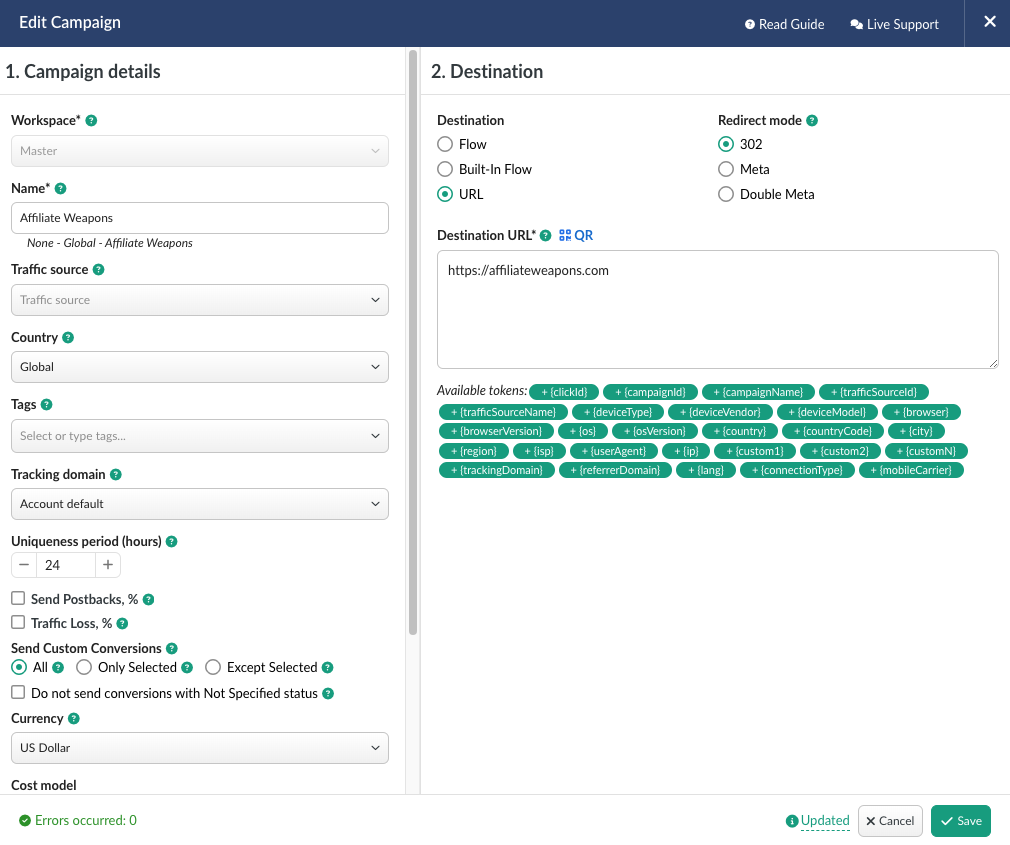Click the help icon next to Redirect mode
The image size is (1010, 845).
[812, 121]
